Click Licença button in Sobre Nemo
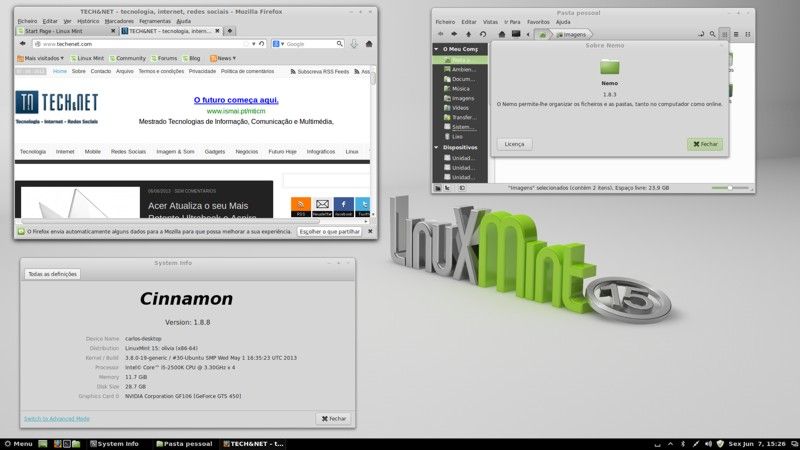 514,144
